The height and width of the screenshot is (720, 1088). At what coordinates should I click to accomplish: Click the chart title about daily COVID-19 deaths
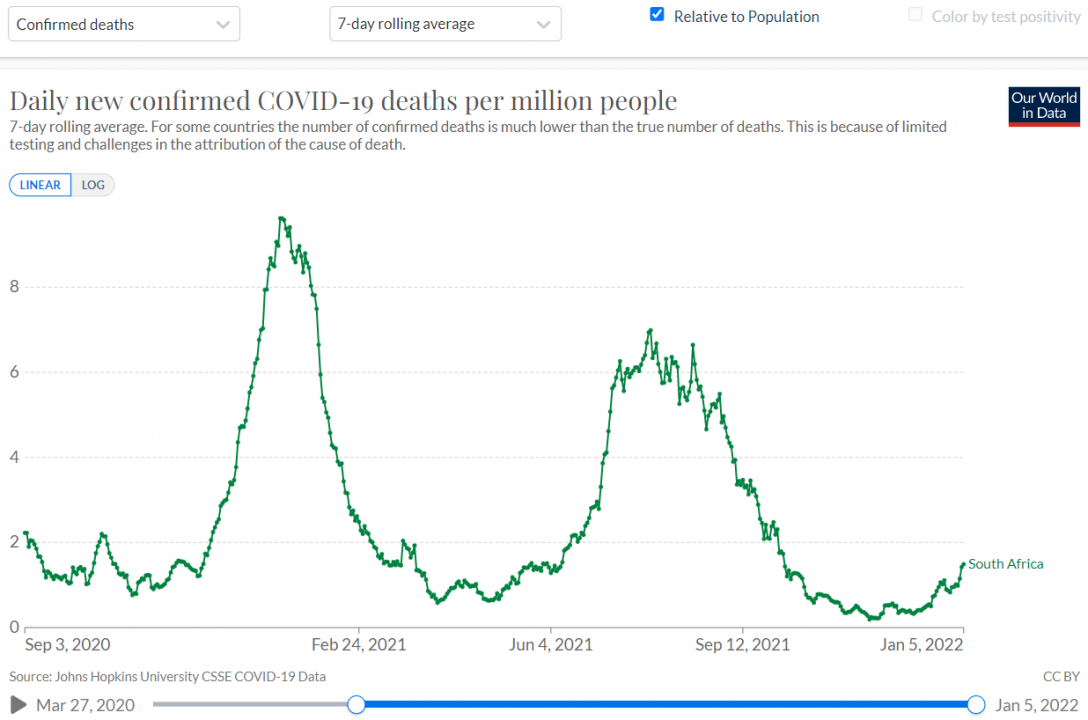(x=343, y=101)
